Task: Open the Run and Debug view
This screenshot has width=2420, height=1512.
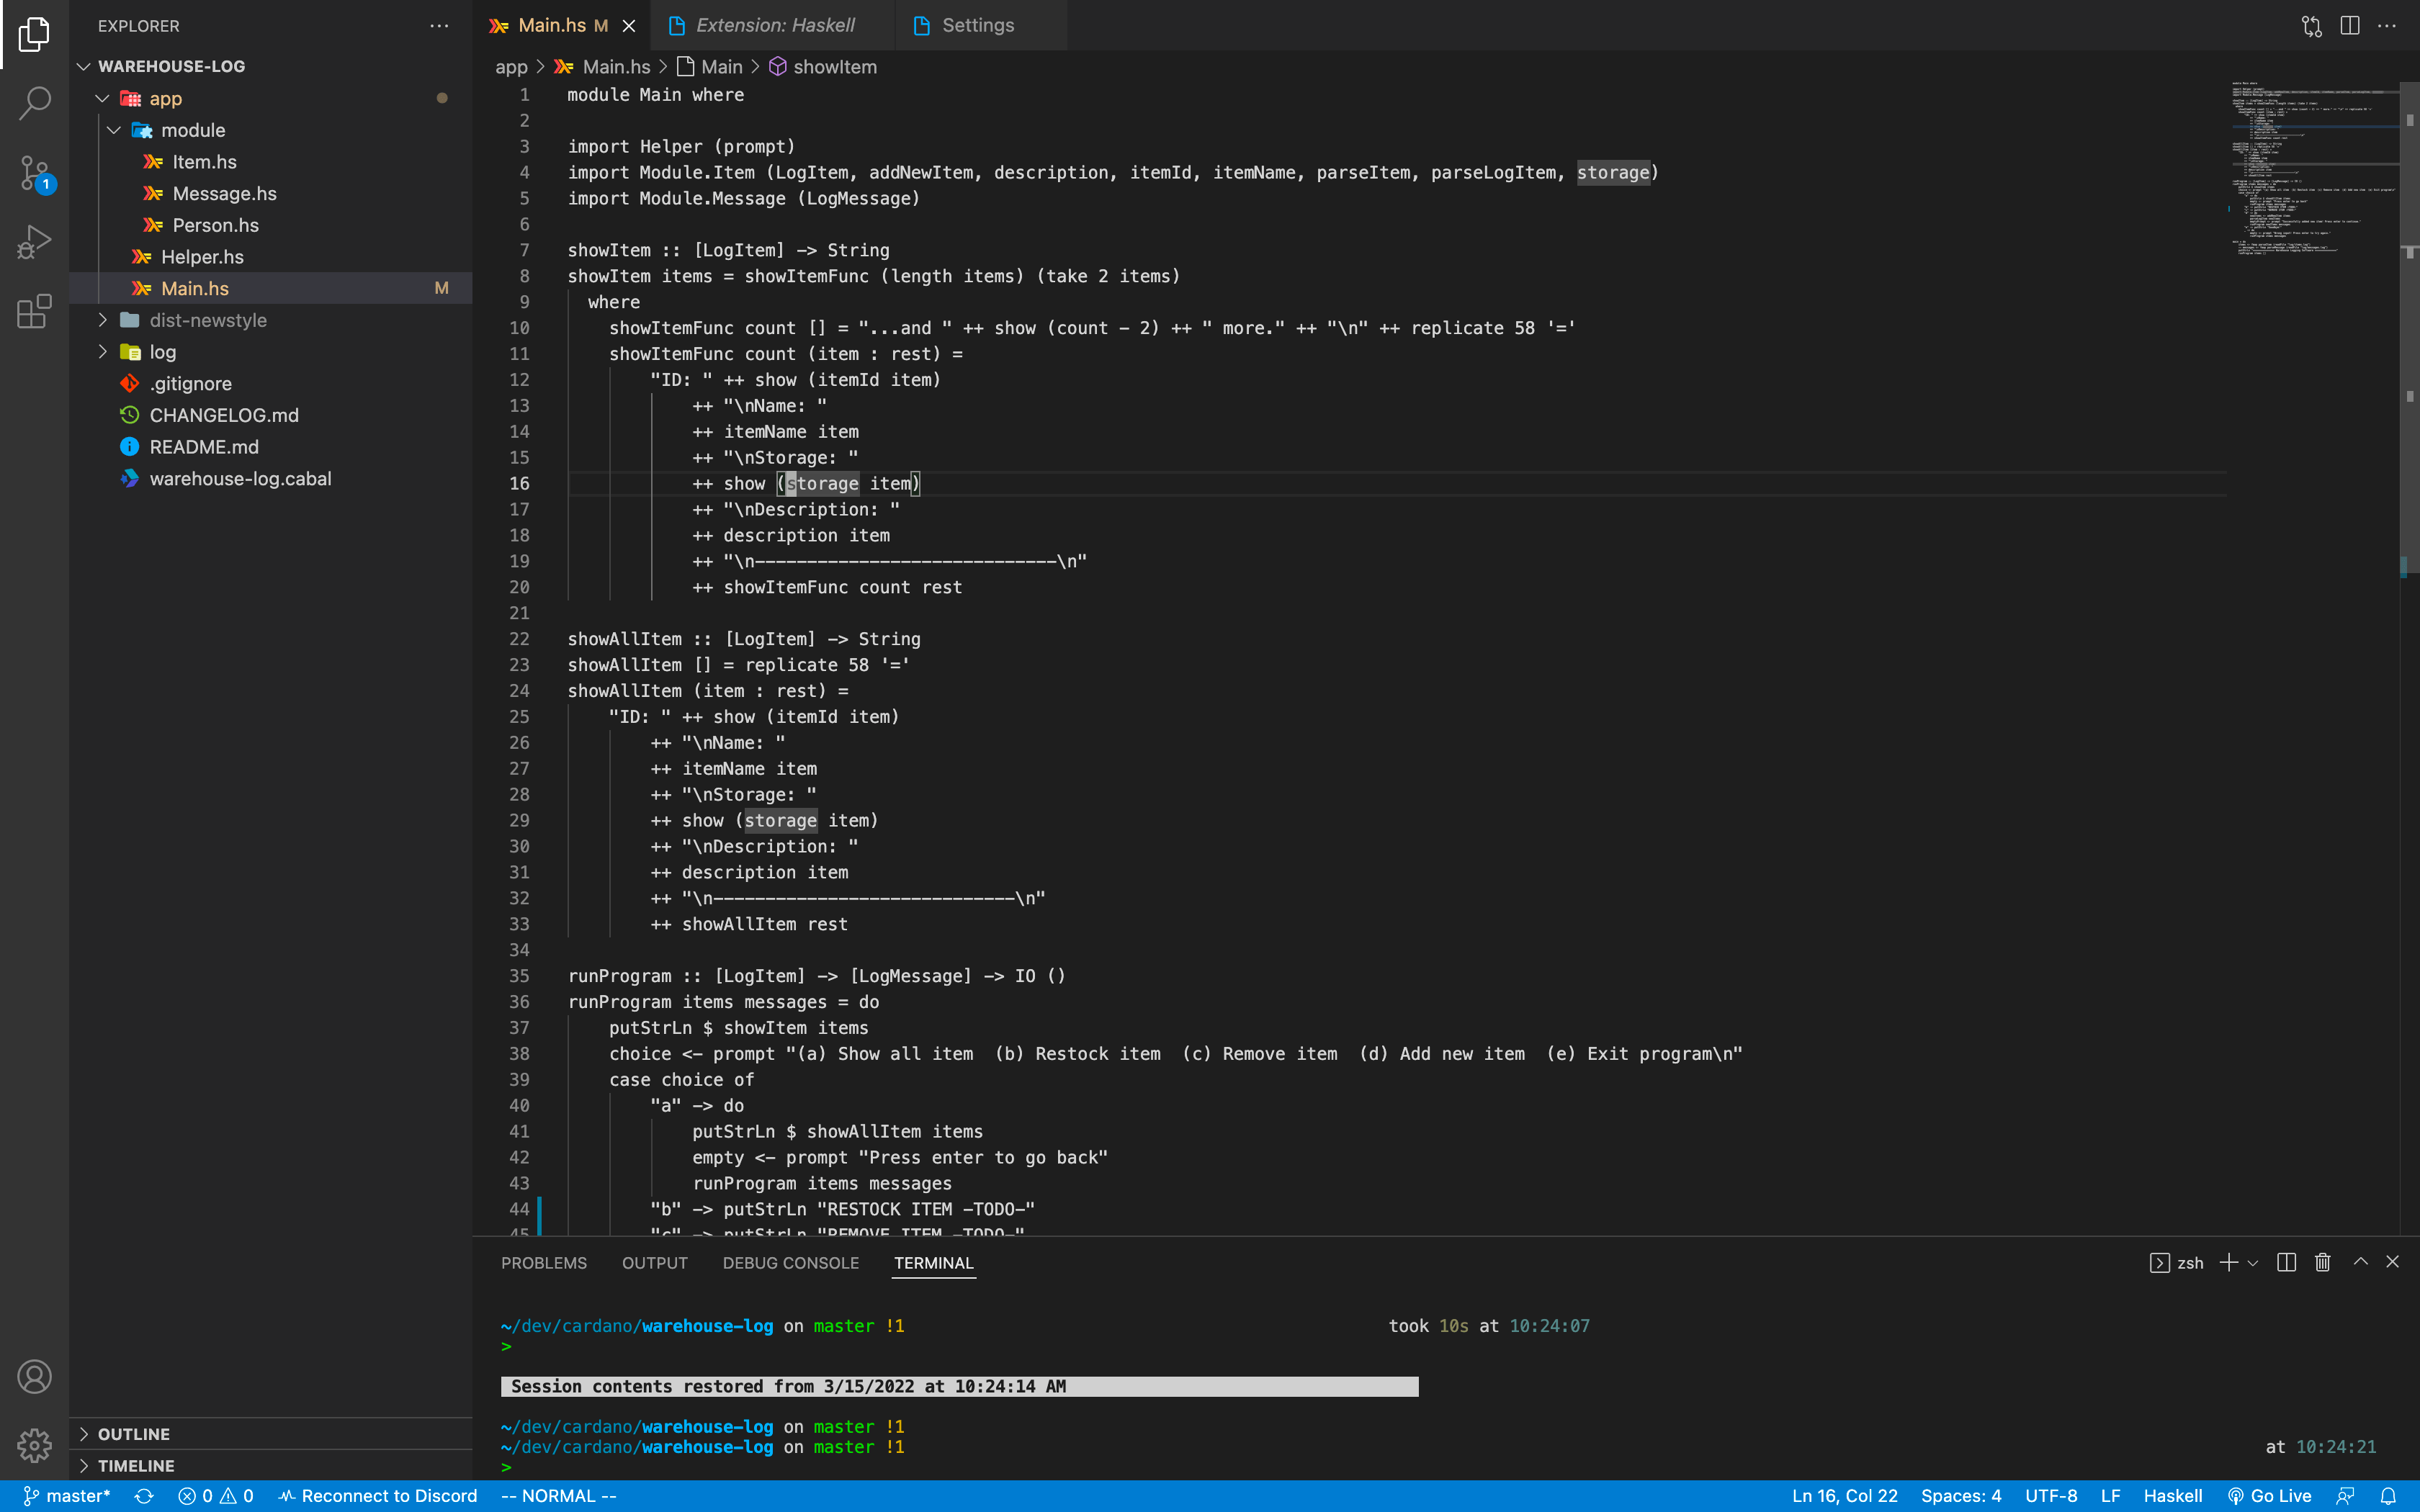Action: tap(34, 242)
